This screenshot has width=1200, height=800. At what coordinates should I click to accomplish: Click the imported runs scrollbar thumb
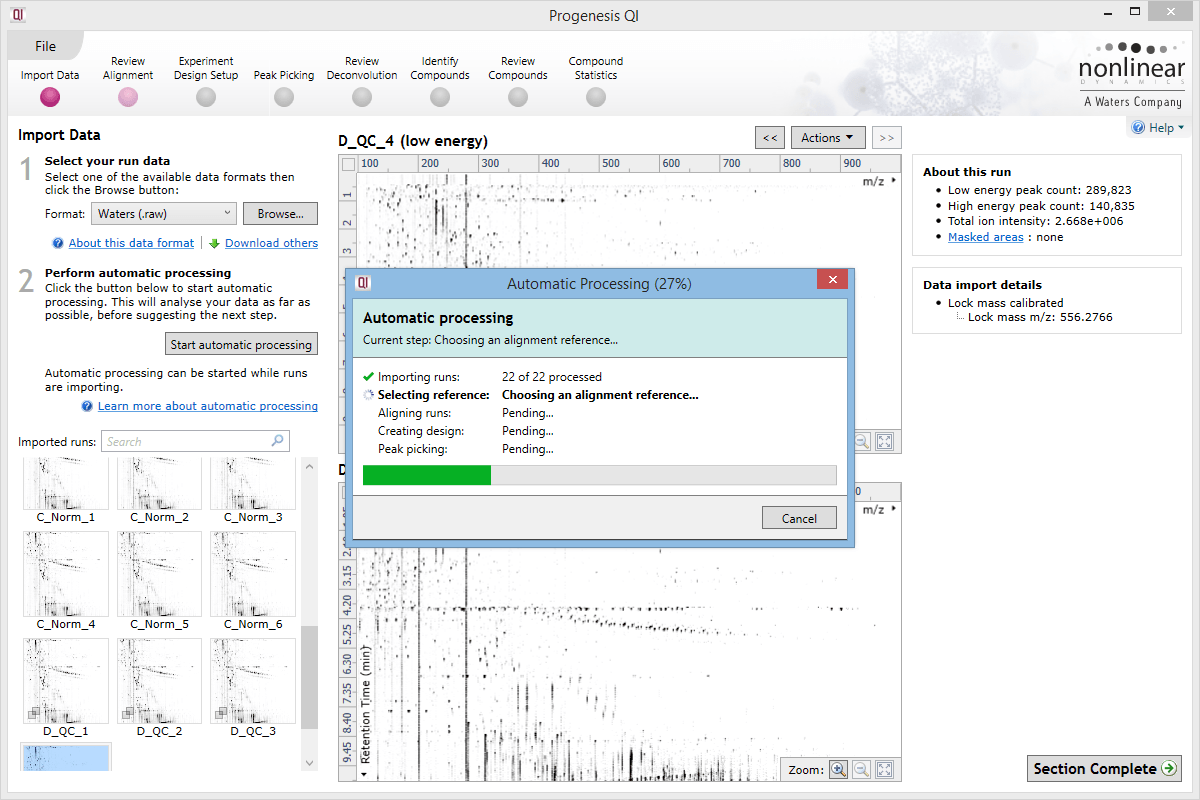pos(309,677)
